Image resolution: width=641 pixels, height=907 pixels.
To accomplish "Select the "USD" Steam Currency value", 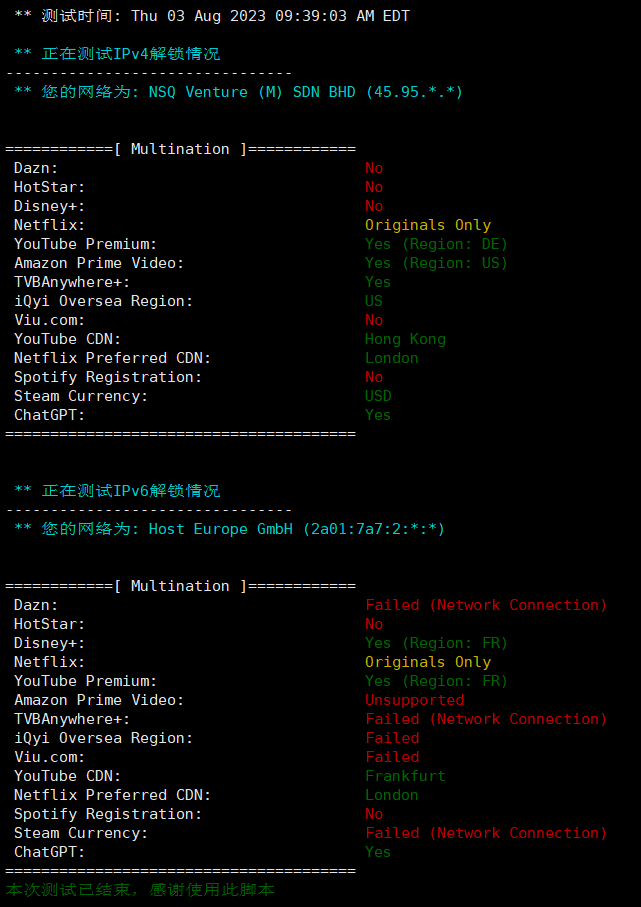I will pyautogui.click(x=378, y=396).
